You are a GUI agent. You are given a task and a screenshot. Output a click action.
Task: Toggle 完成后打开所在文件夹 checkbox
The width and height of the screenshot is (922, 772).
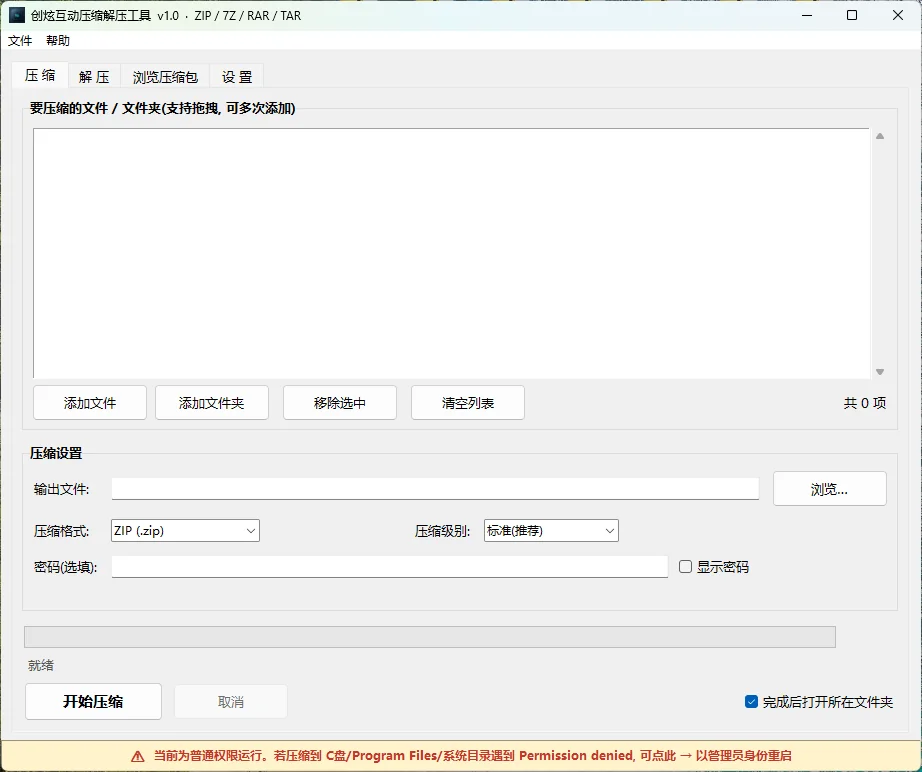click(751, 701)
